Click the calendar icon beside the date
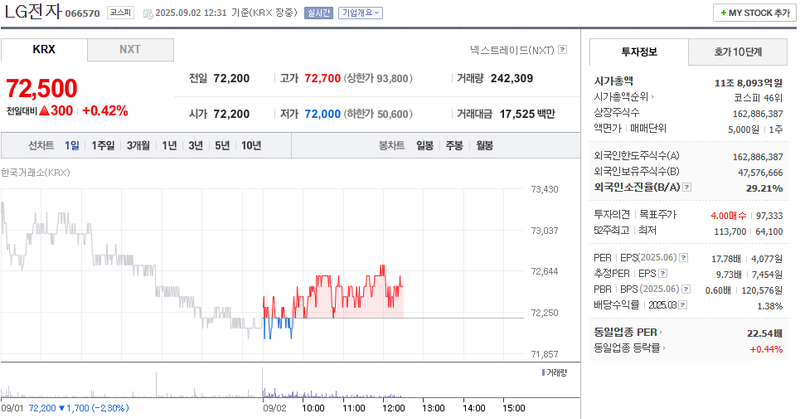The height and width of the screenshot is (419, 800). coord(148,14)
